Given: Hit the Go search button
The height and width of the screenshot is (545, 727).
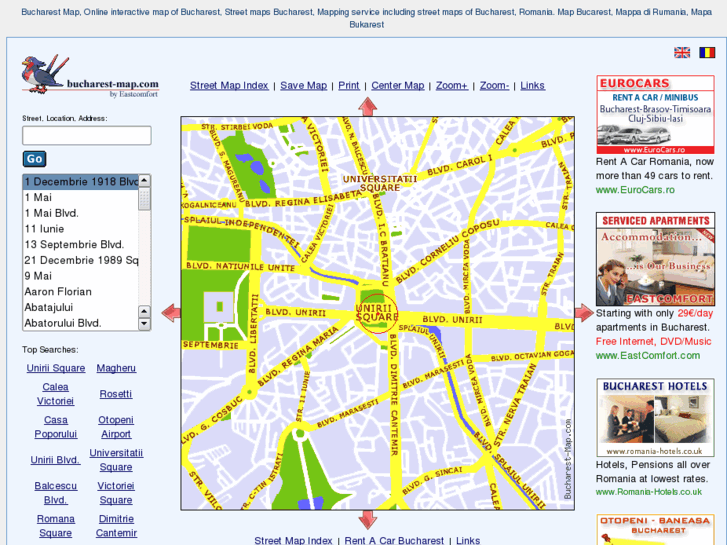Looking at the screenshot, I should pos(34,159).
